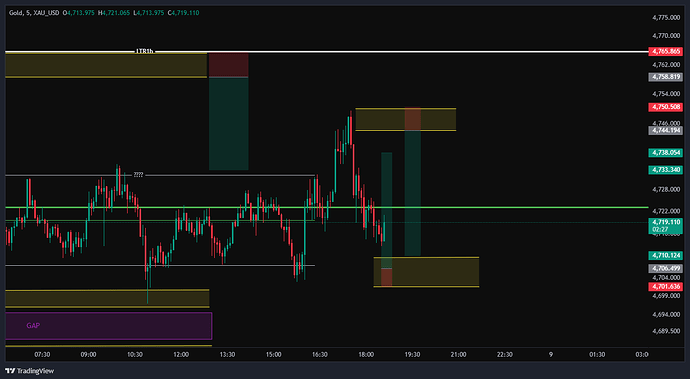Click the 4,775.000 price axis label
The width and height of the screenshot is (690, 379).
[666, 18]
